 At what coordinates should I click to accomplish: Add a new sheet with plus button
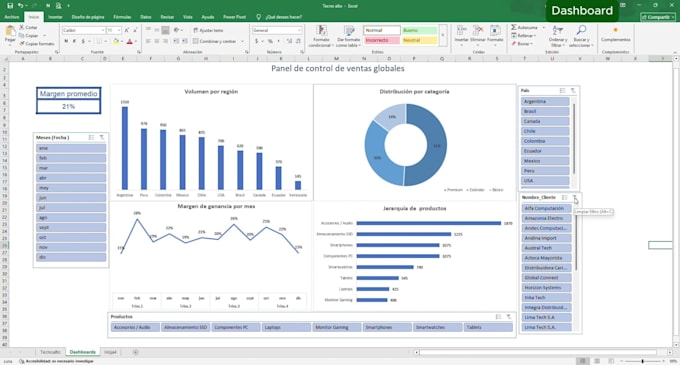(x=135, y=352)
